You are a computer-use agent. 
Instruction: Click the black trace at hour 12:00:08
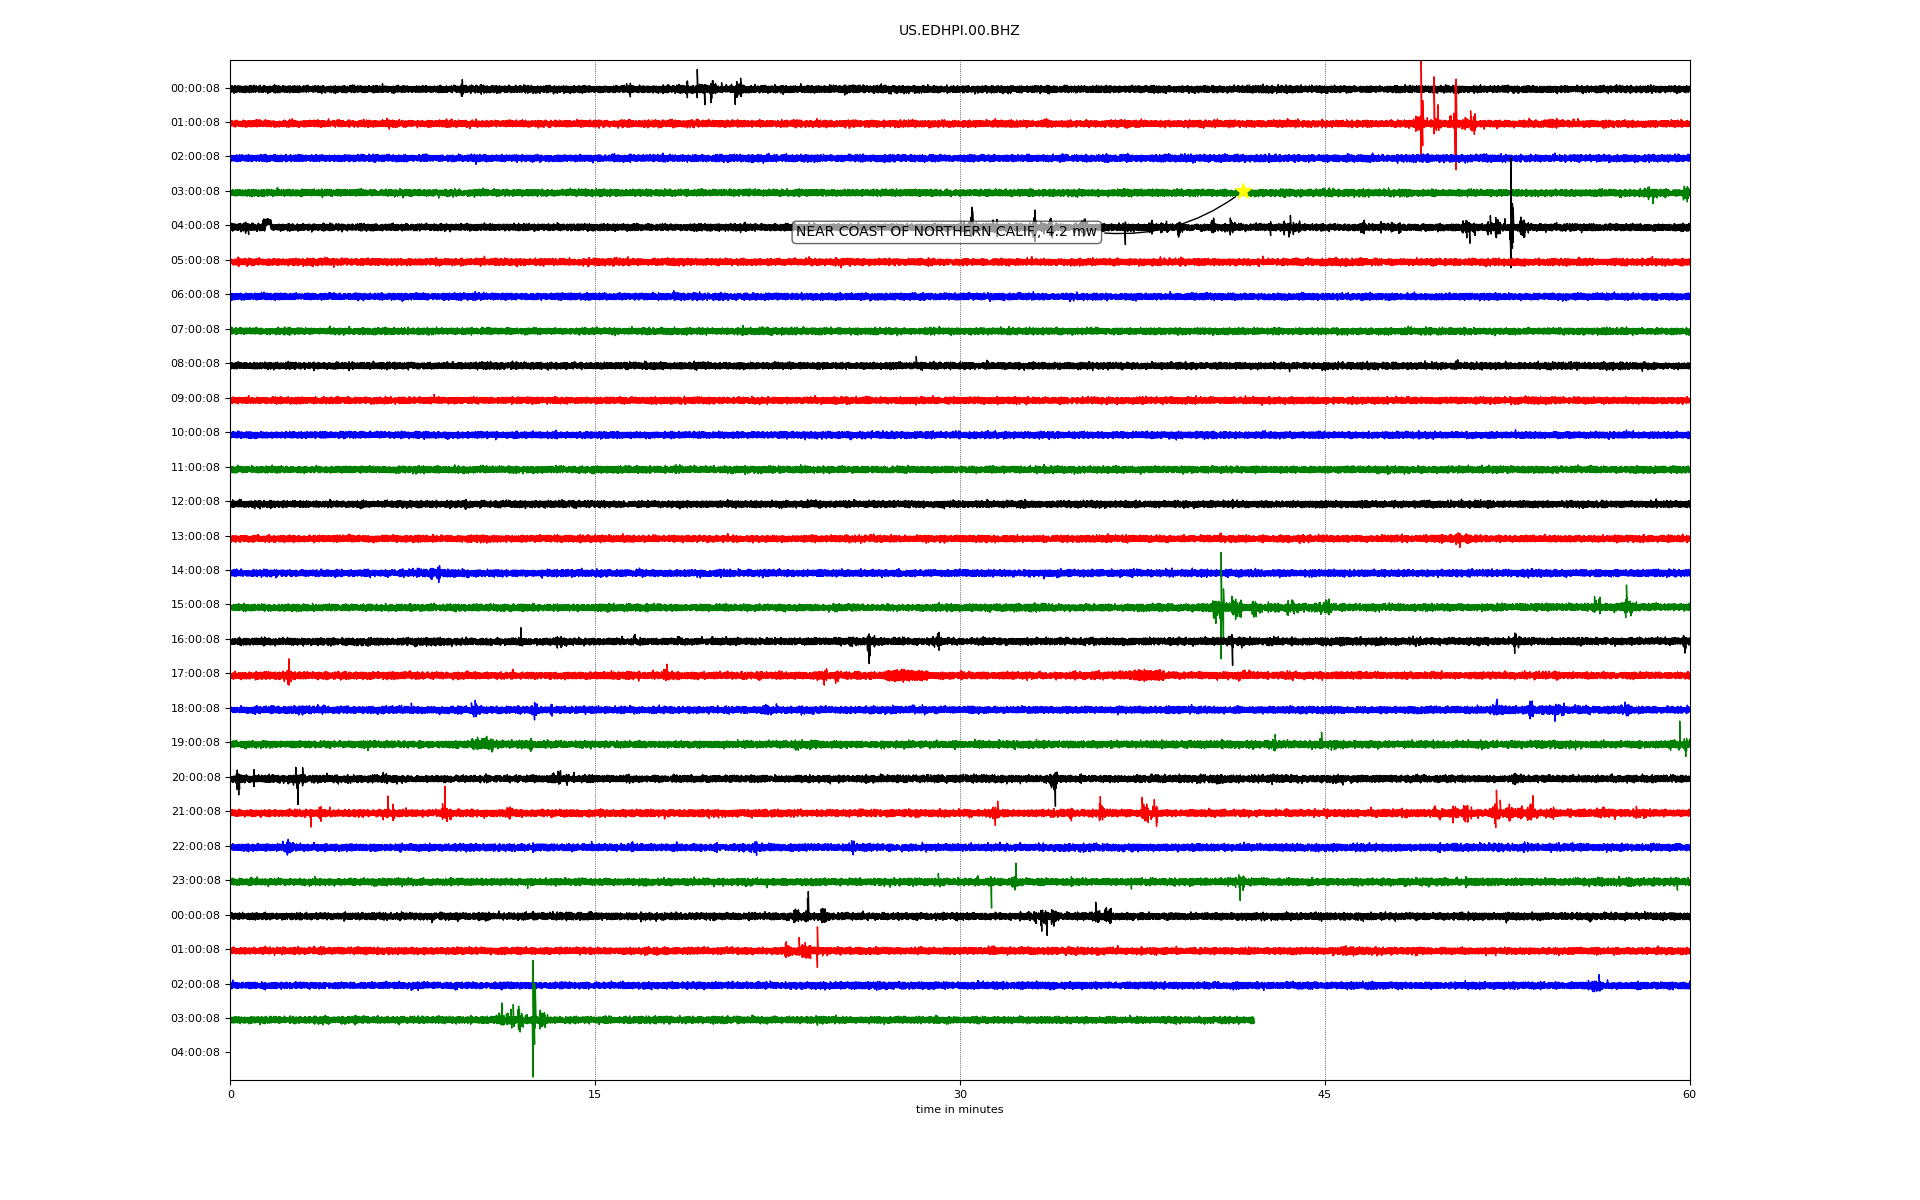[x=960, y=504]
